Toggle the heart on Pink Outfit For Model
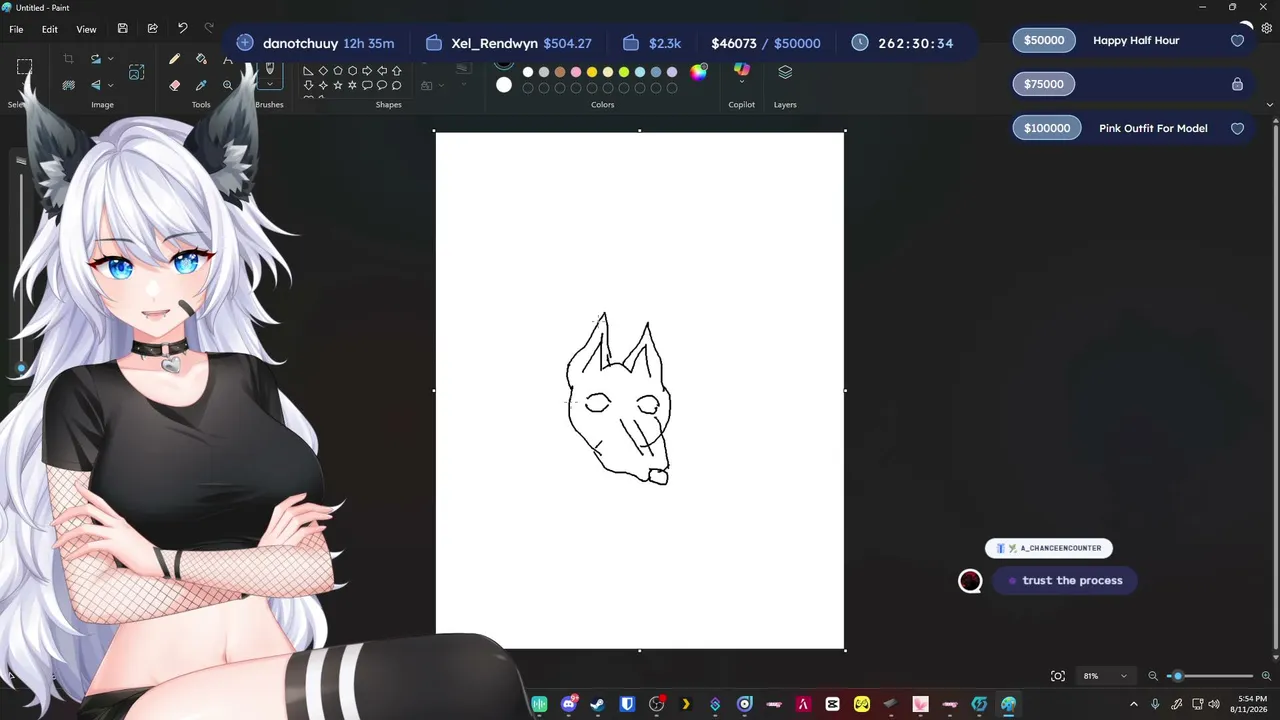Screen dimensions: 1280x720 pyautogui.click(x=1237, y=128)
